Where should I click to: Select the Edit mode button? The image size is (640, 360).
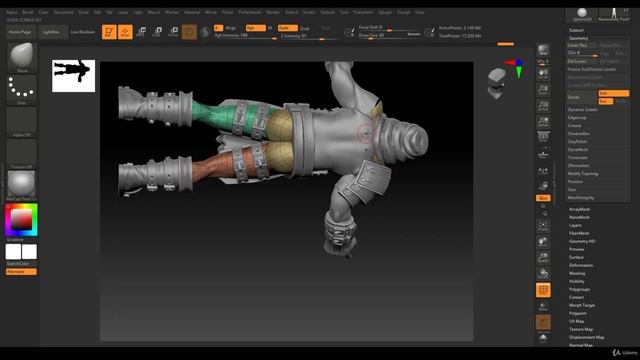coord(109,31)
